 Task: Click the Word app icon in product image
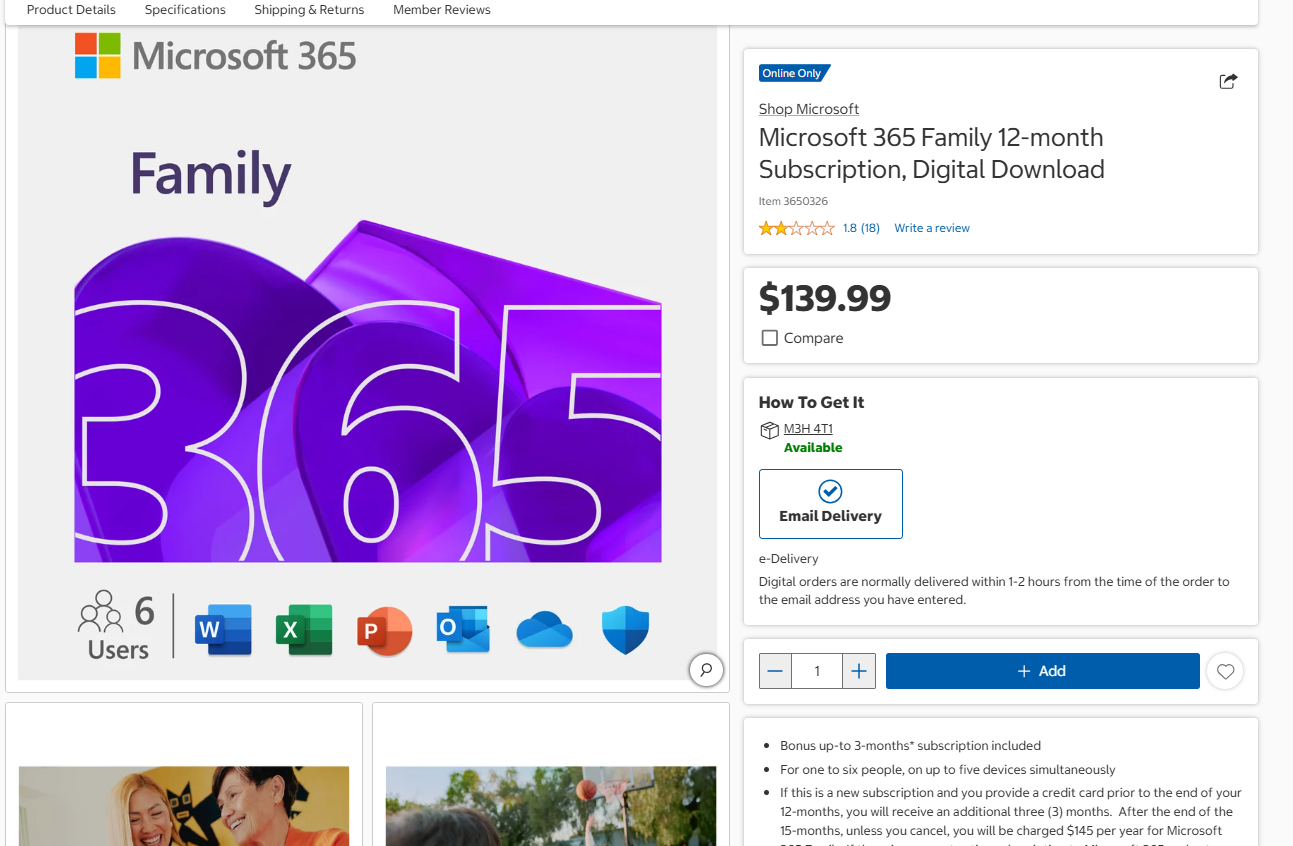point(223,630)
